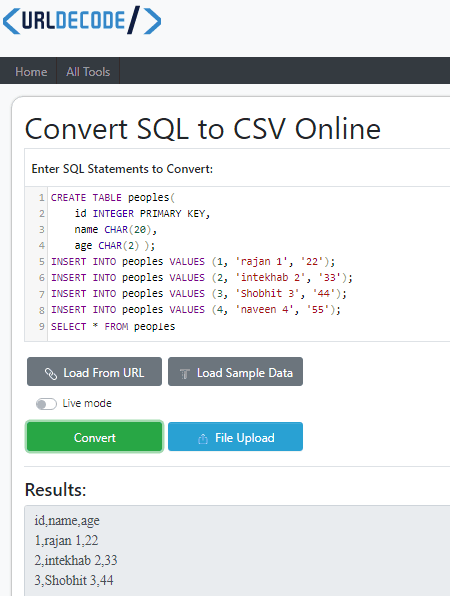Click the CREATE TABLE peoples line in editor
This screenshot has height=596, width=450.
[113, 198]
